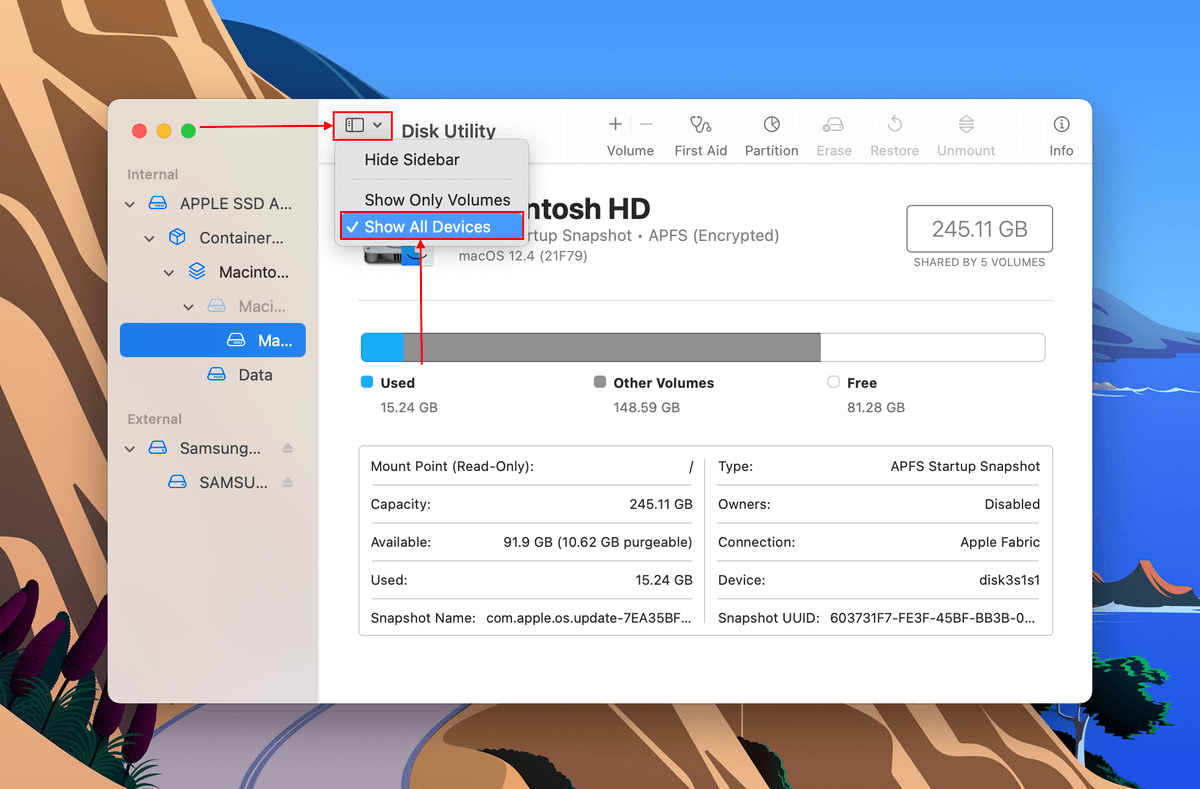Eject the Samsung... disk eject icon
Image resolution: width=1200 pixels, height=789 pixels.
tap(288, 449)
